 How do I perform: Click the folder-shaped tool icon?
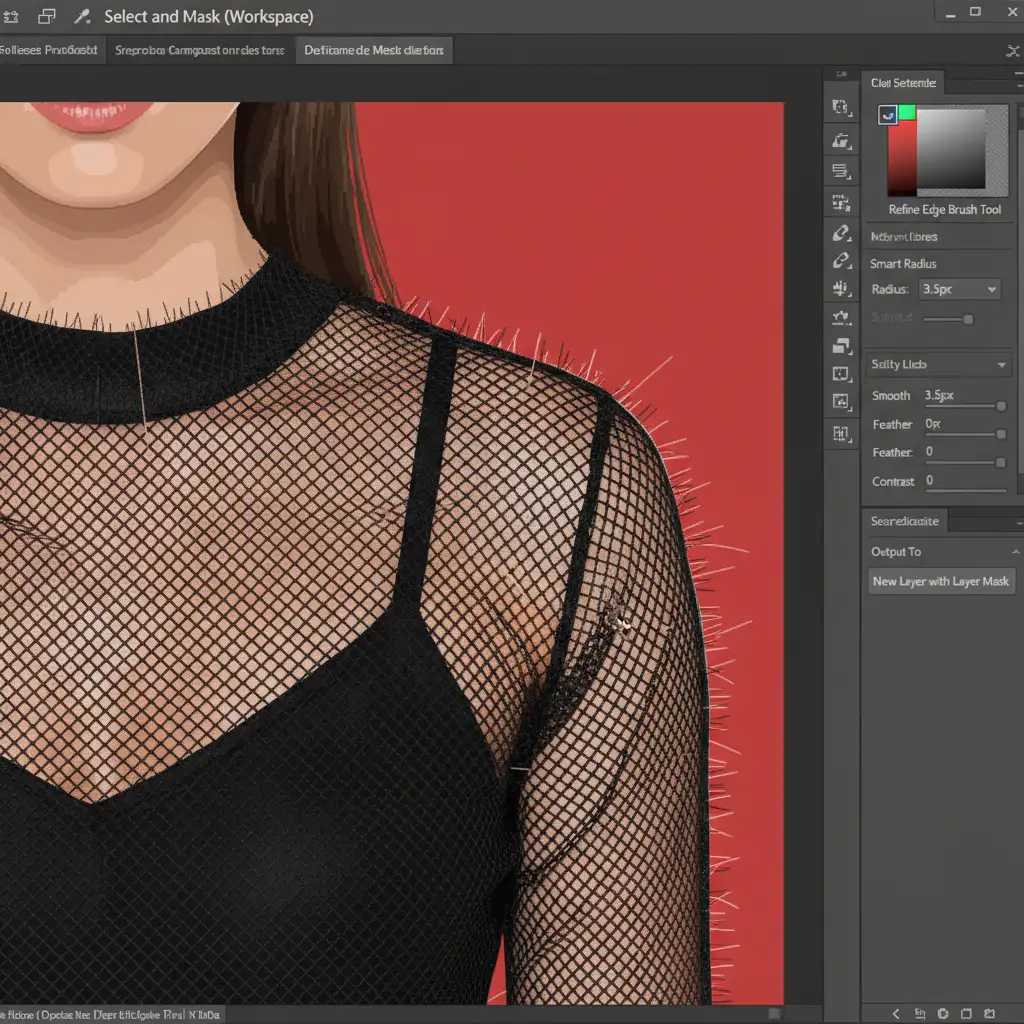click(x=841, y=140)
